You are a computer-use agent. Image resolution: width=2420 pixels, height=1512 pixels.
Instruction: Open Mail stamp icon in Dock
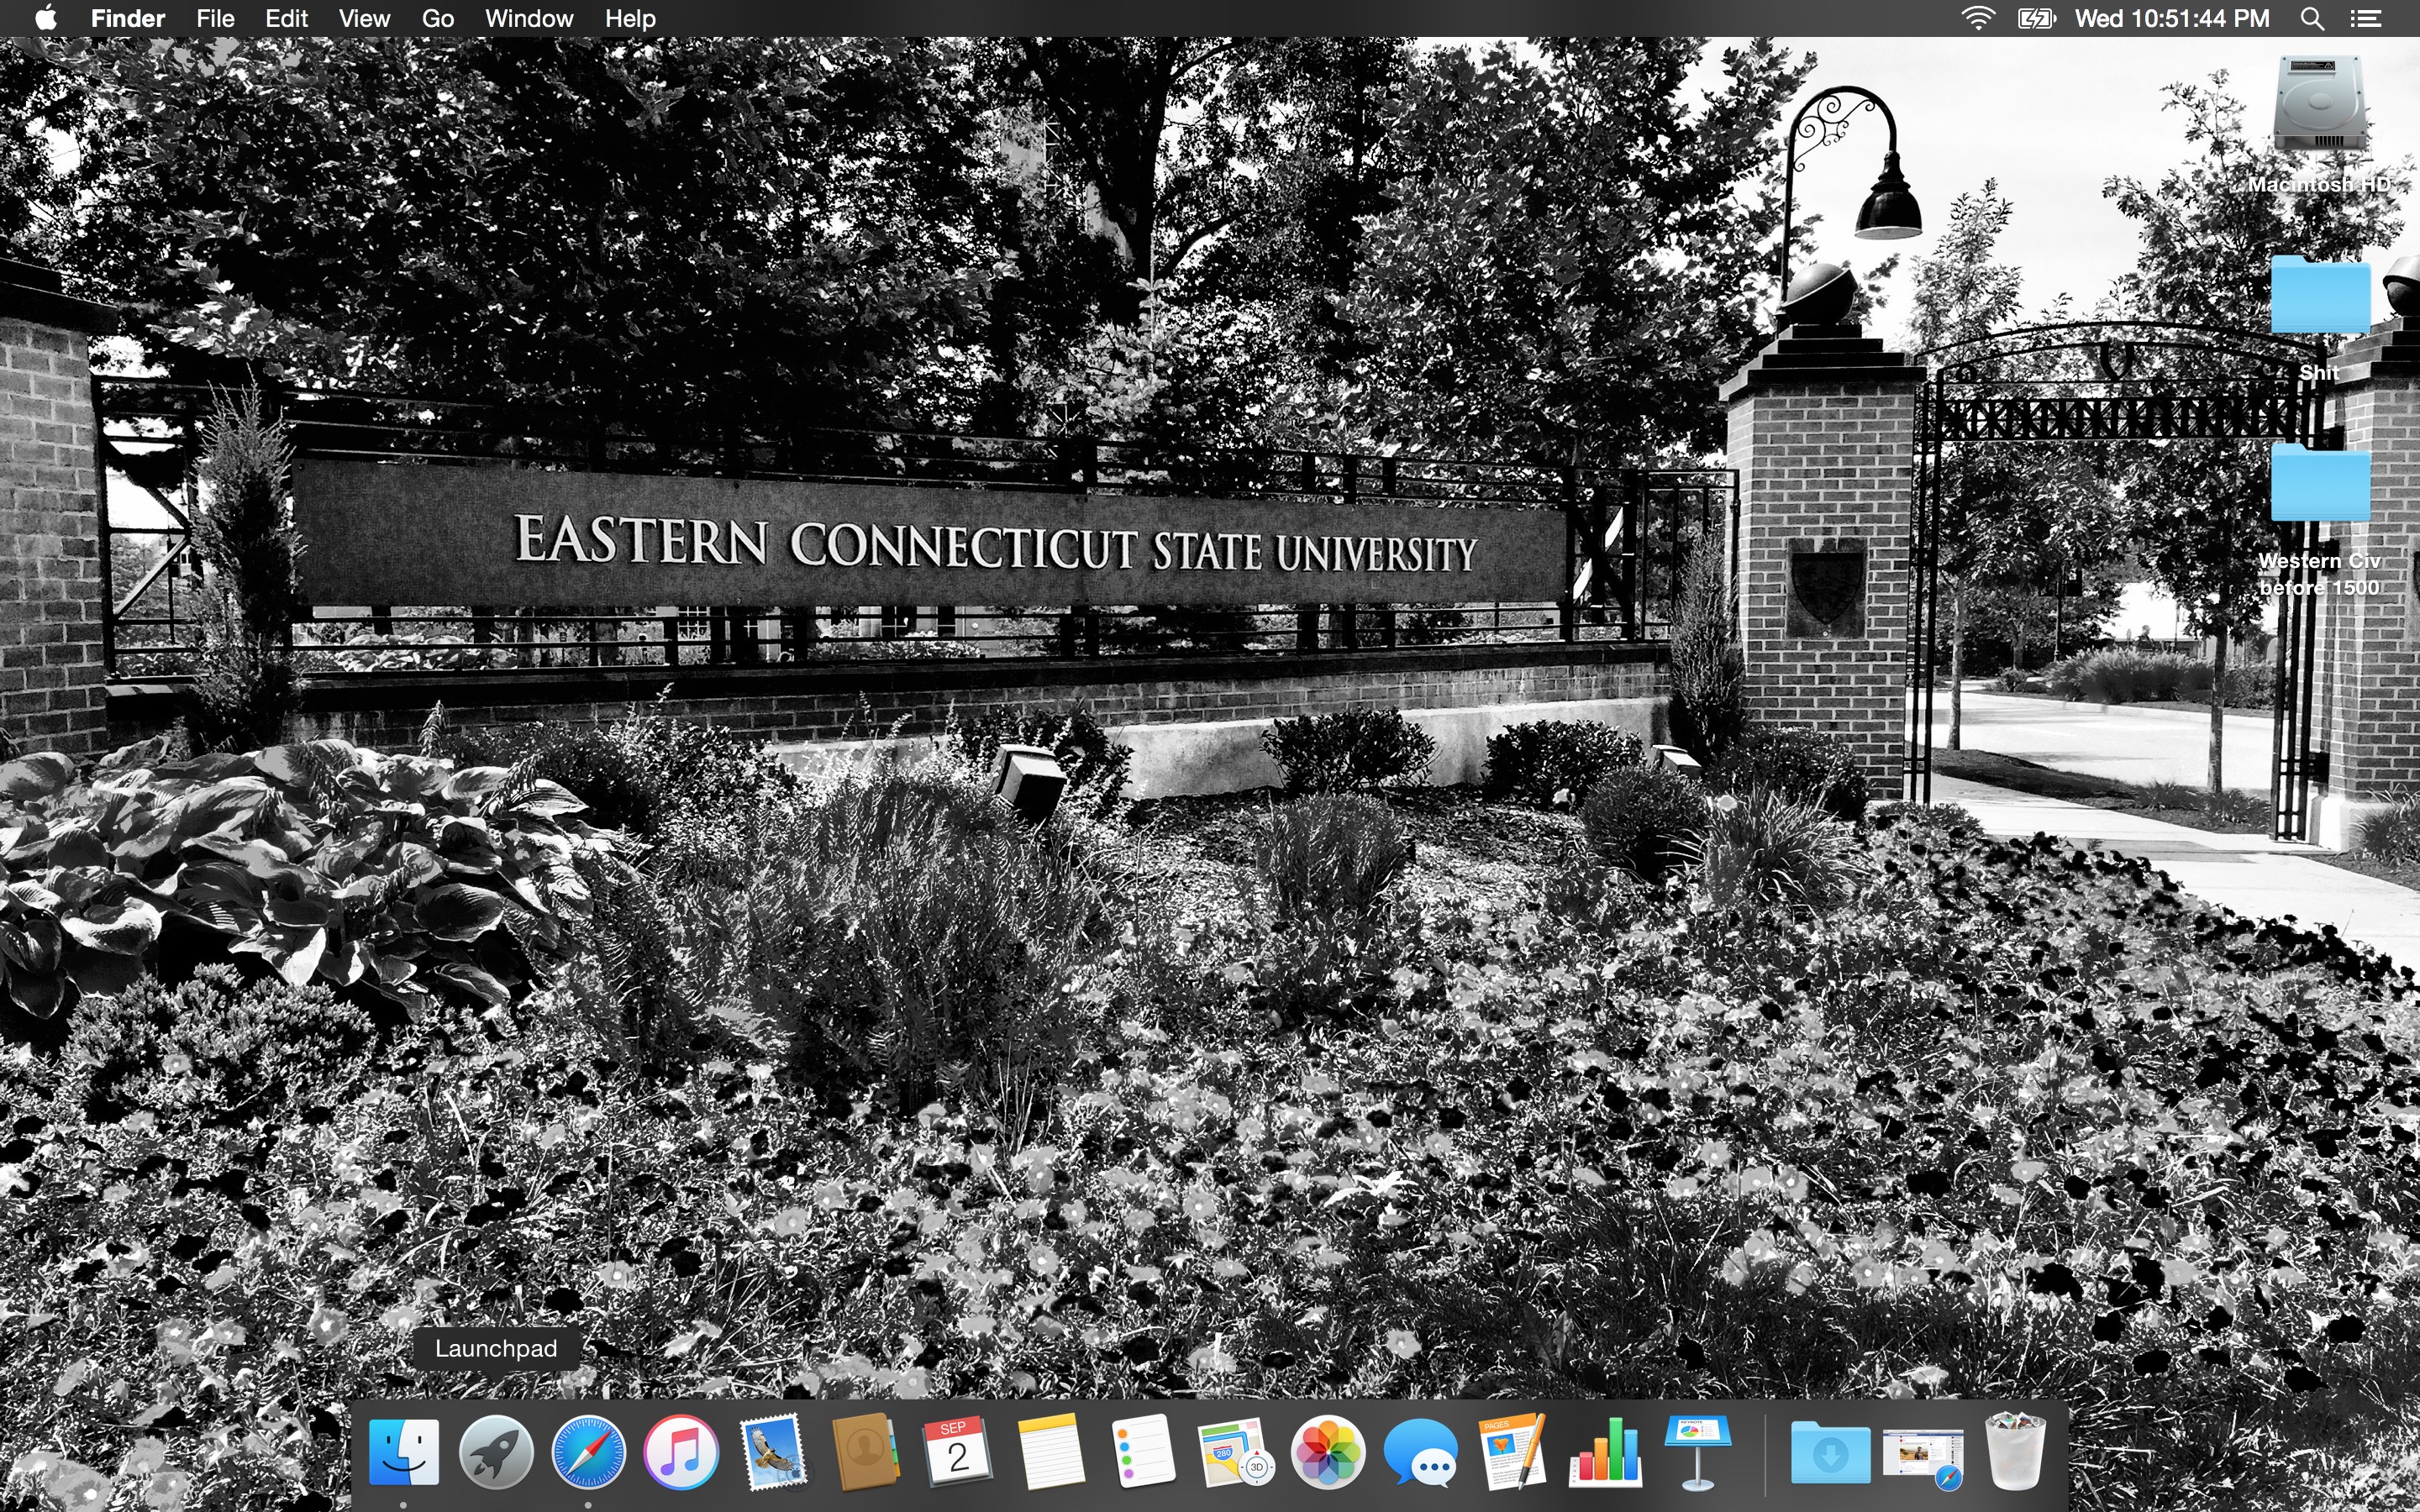point(773,1452)
